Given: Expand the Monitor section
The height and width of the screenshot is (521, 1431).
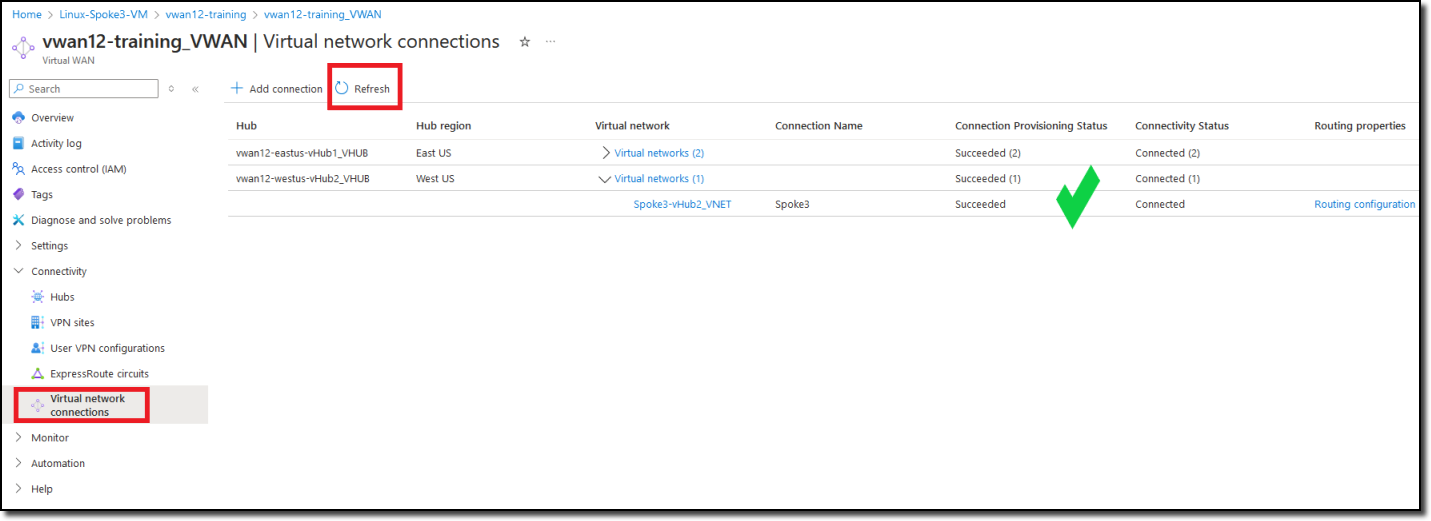Looking at the screenshot, I should [x=19, y=438].
